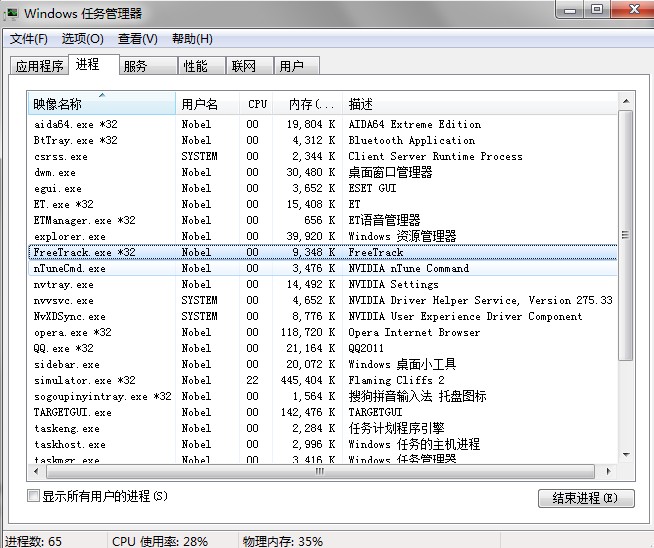This screenshot has width=654, height=548.
Task: Click the CPU 使用率: 28% status entry
Action: (x=160, y=541)
